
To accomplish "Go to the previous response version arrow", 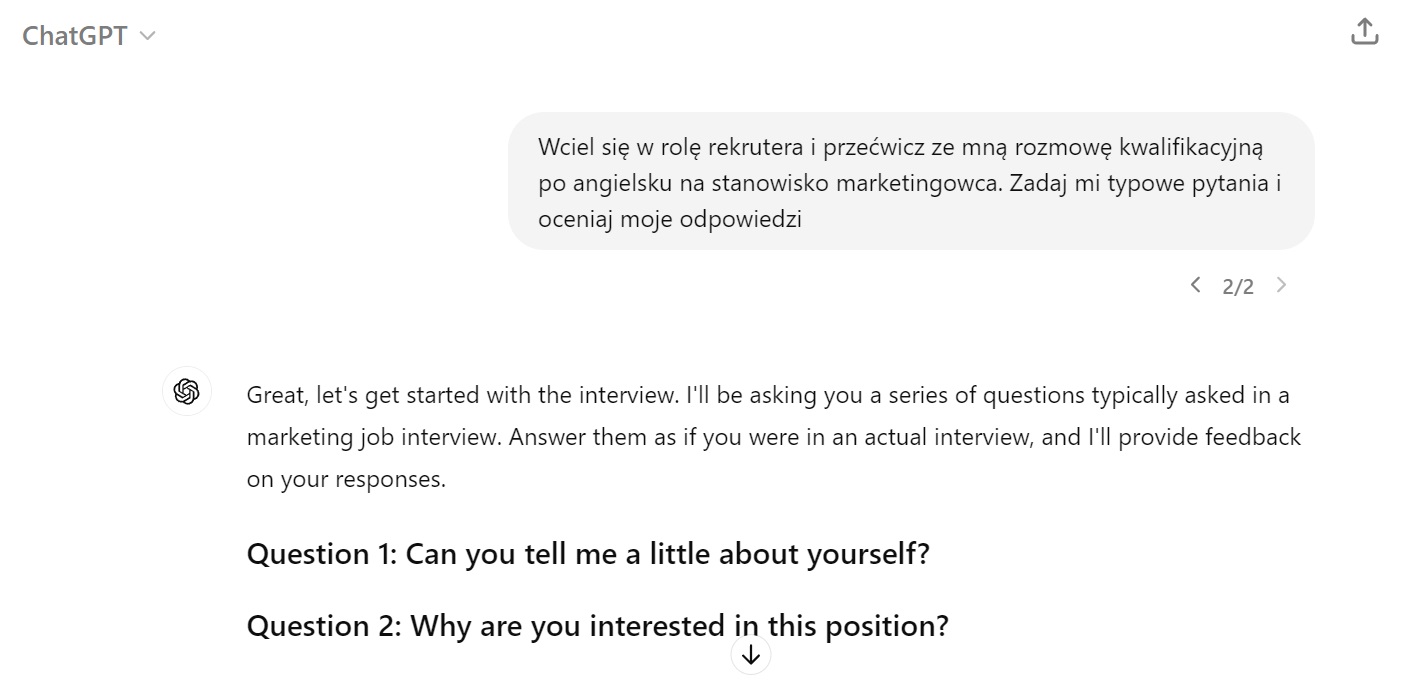I will pyautogui.click(x=1195, y=285).
